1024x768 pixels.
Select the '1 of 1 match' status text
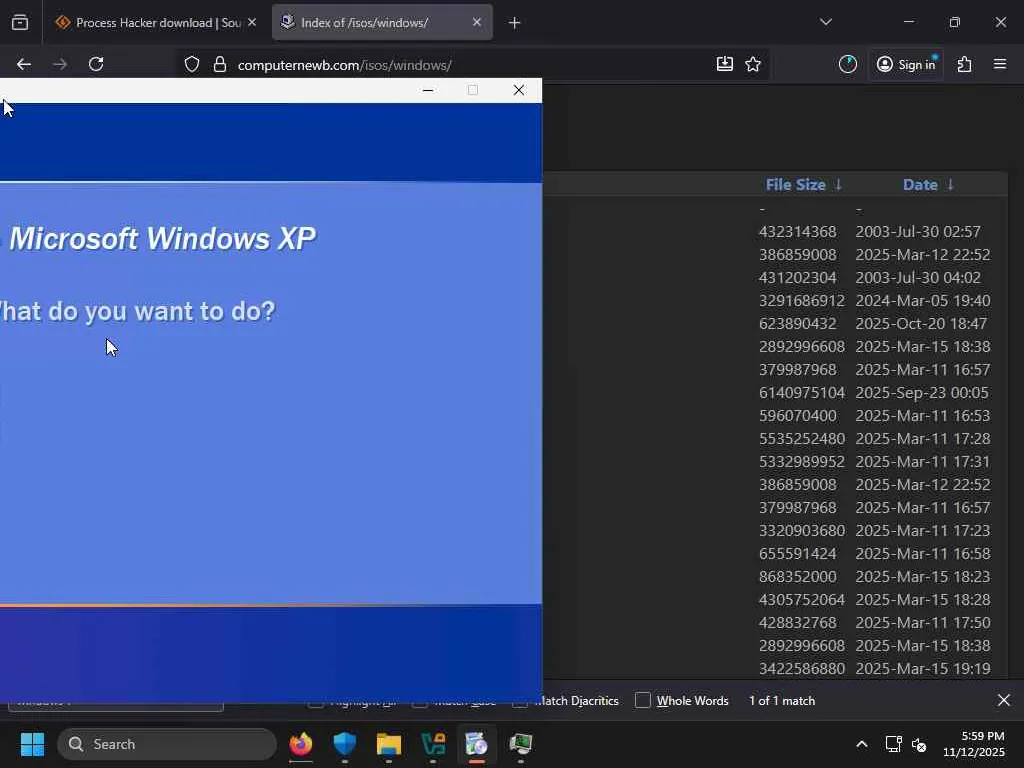pyautogui.click(x=782, y=701)
